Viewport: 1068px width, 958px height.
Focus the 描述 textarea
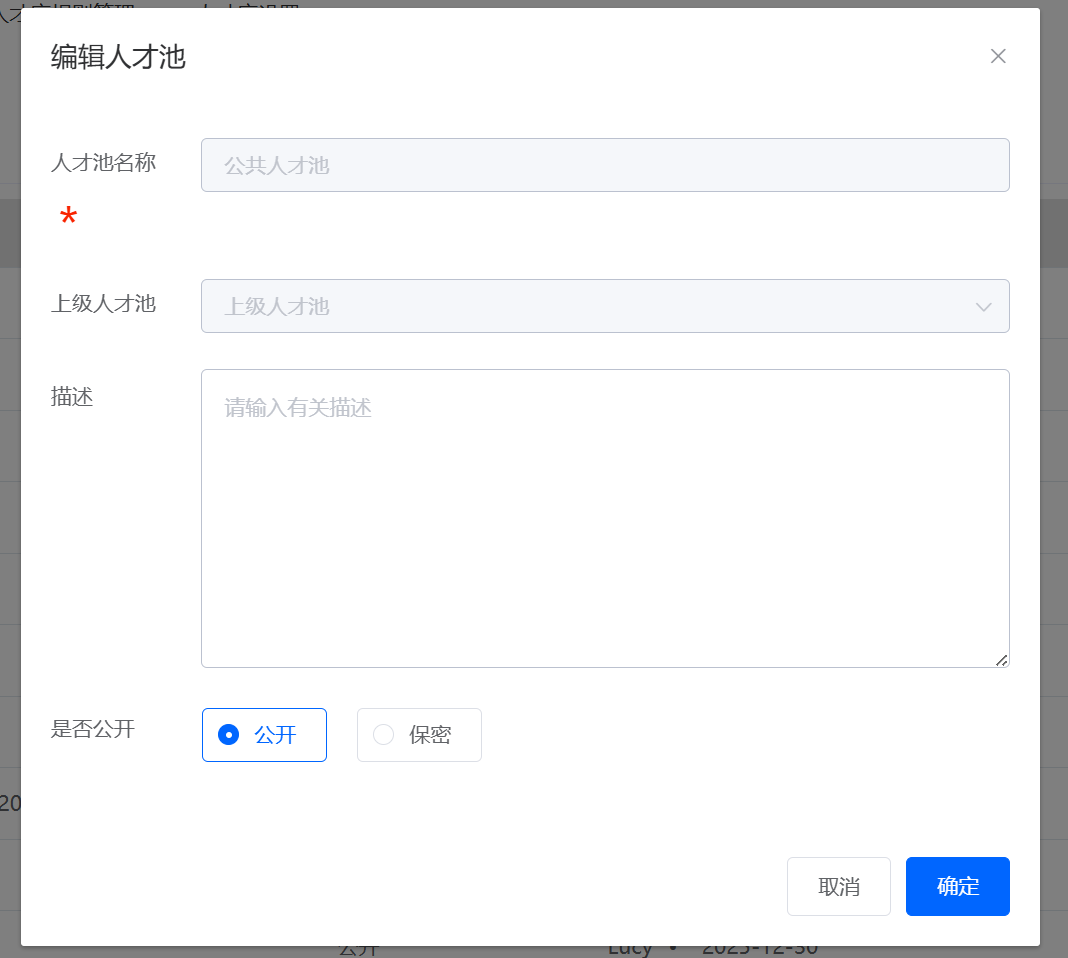(605, 518)
